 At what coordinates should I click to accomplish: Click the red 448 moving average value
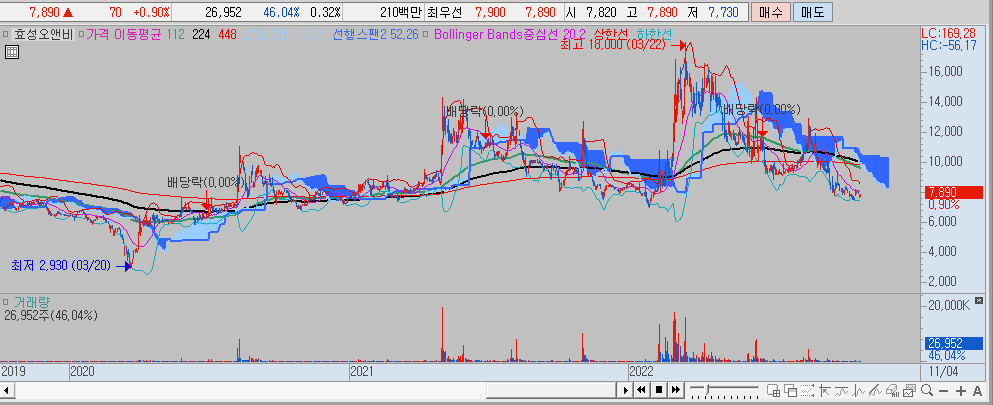[x=227, y=34]
